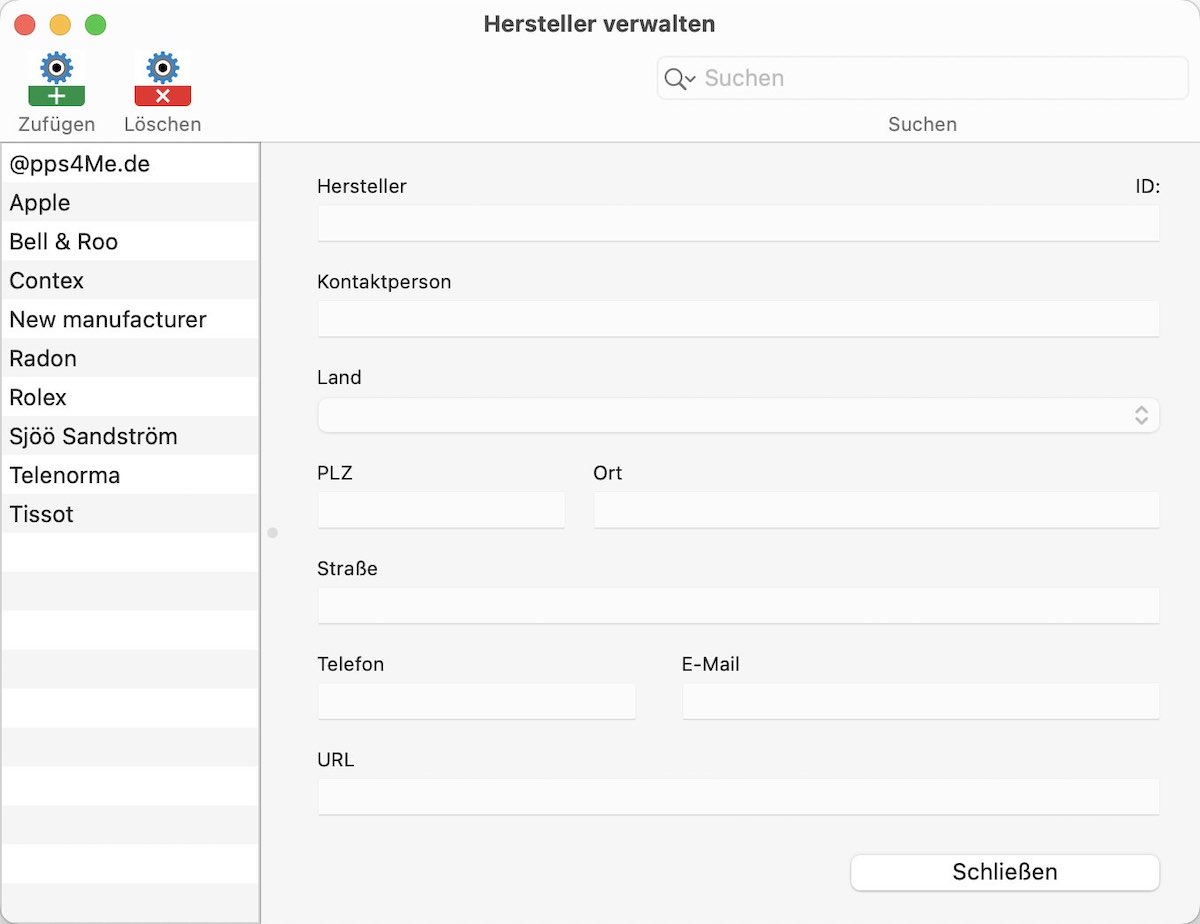The width and height of the screenshot is (1200, 924).
Task: Click the E-Mail input field
Action: pyautogui.click(x=921, y=701)
